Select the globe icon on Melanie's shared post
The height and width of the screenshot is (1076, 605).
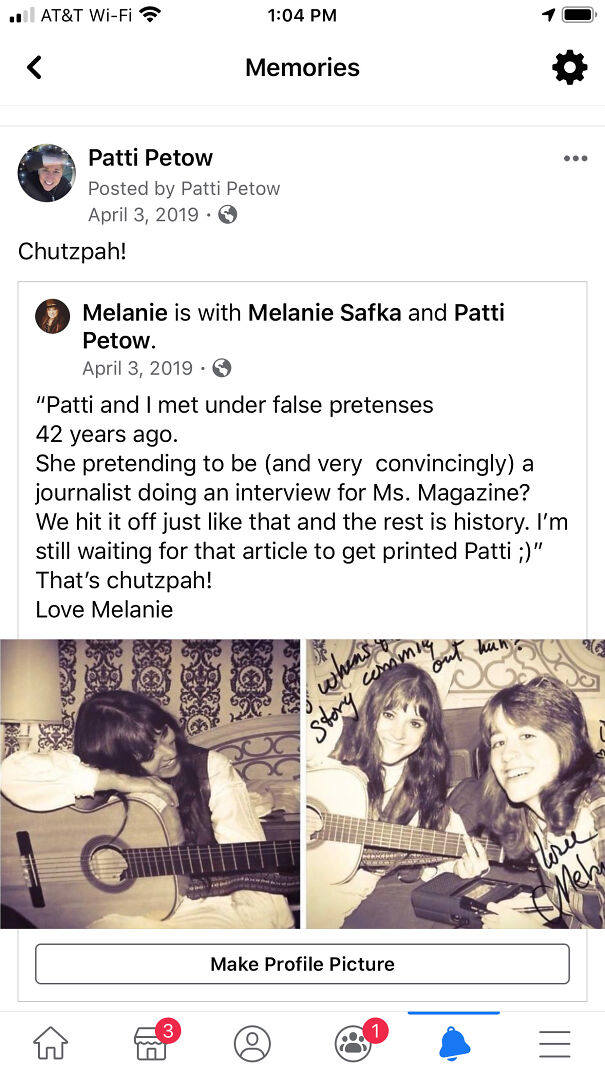(221, 368)
